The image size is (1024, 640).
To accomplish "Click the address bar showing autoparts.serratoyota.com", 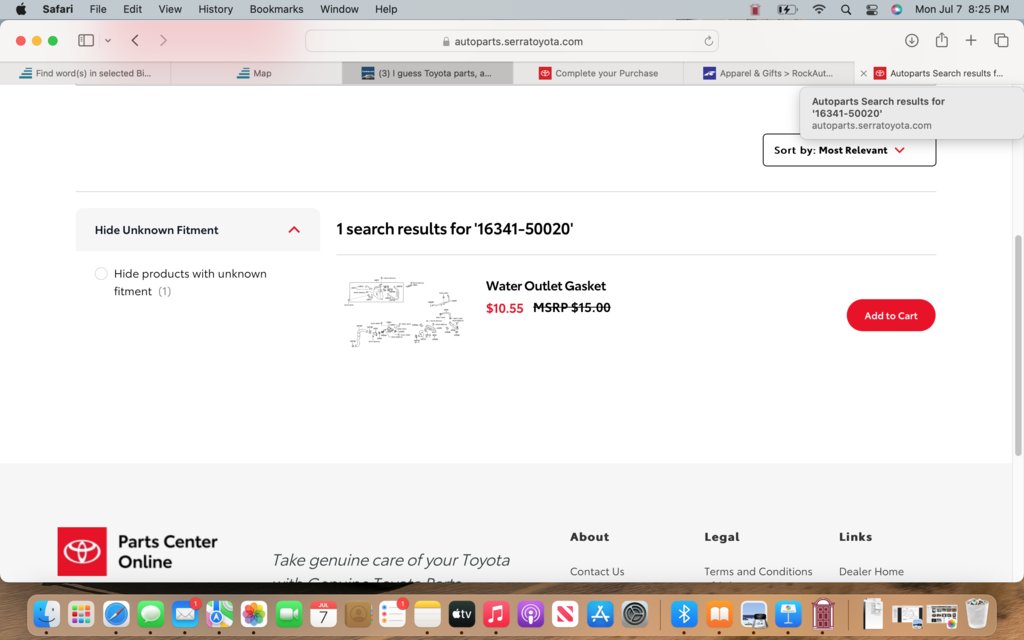I will [x=512, y=41].
